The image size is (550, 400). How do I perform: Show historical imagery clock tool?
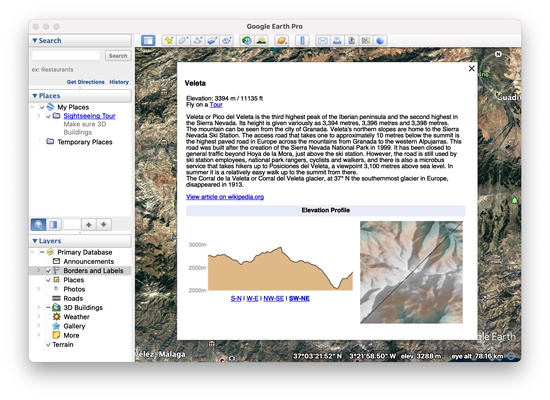point(247,41)
